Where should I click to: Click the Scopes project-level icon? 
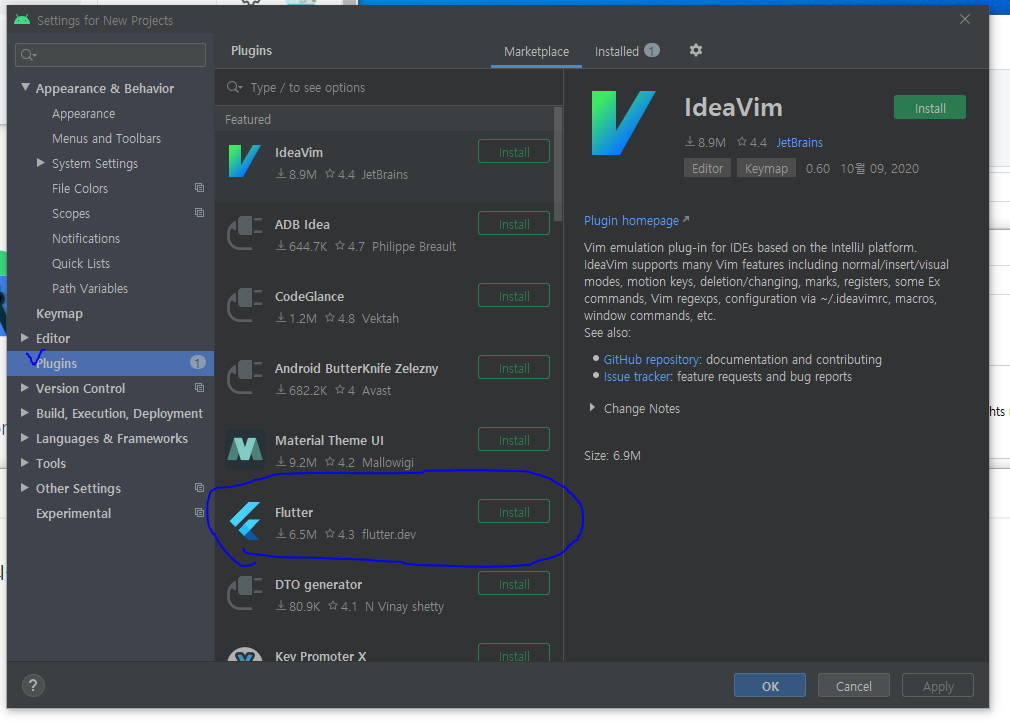[200, 213]
